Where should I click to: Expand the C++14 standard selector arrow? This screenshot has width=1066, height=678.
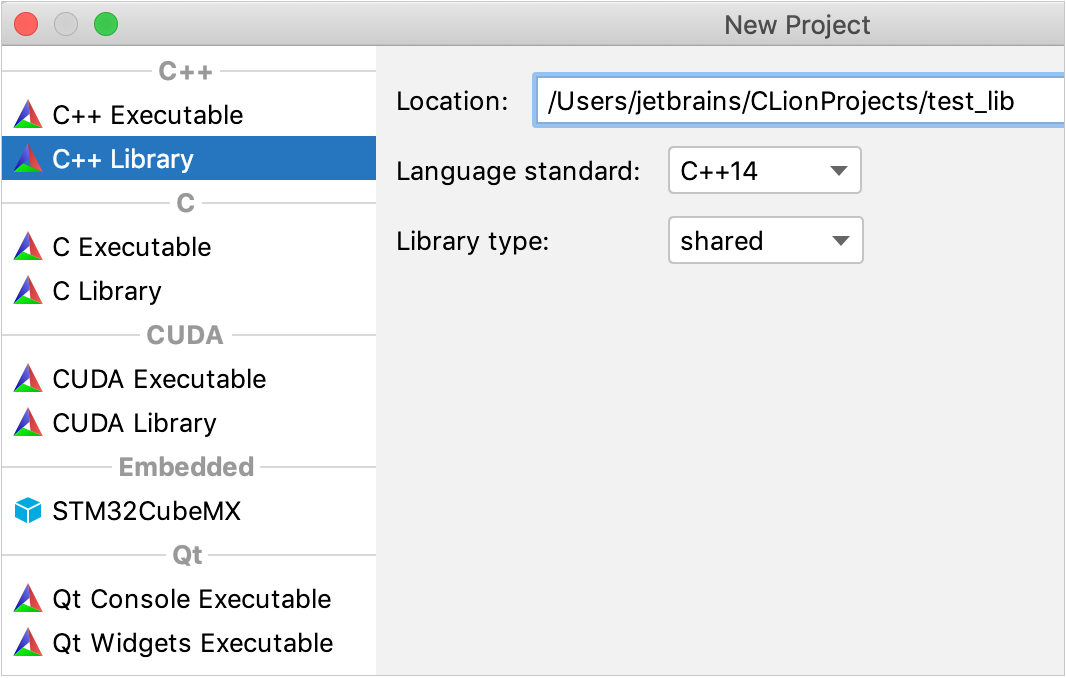tap(838, 170)
